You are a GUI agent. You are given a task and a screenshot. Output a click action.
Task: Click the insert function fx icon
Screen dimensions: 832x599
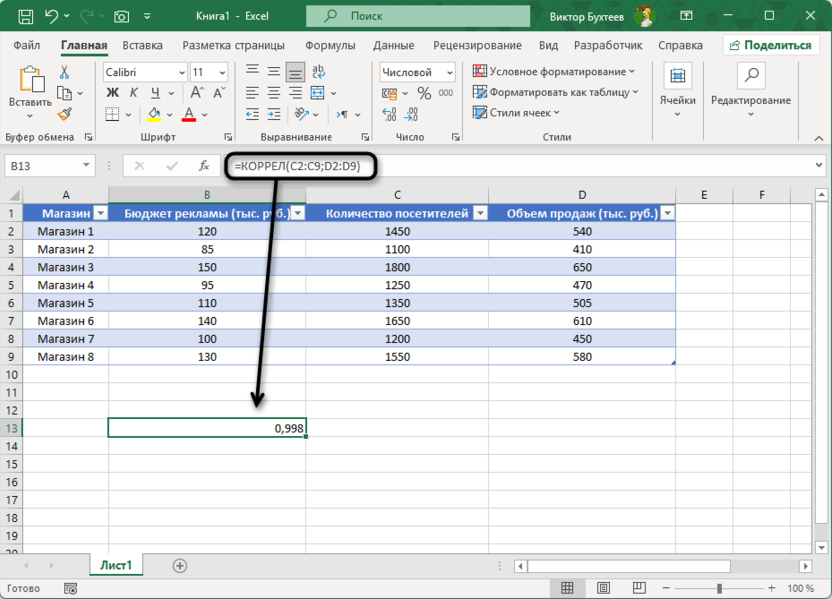click(x=204, y=166)
